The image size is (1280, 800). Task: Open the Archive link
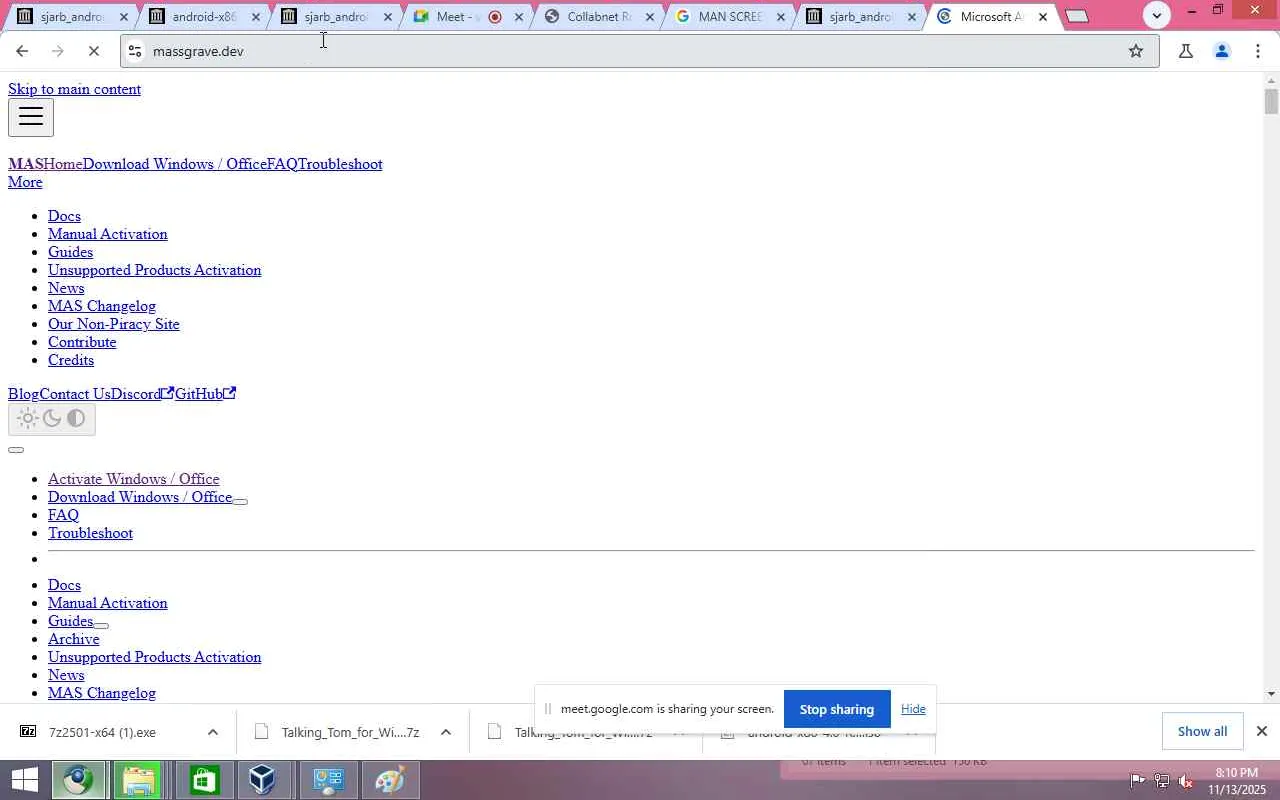click(74, 639)
